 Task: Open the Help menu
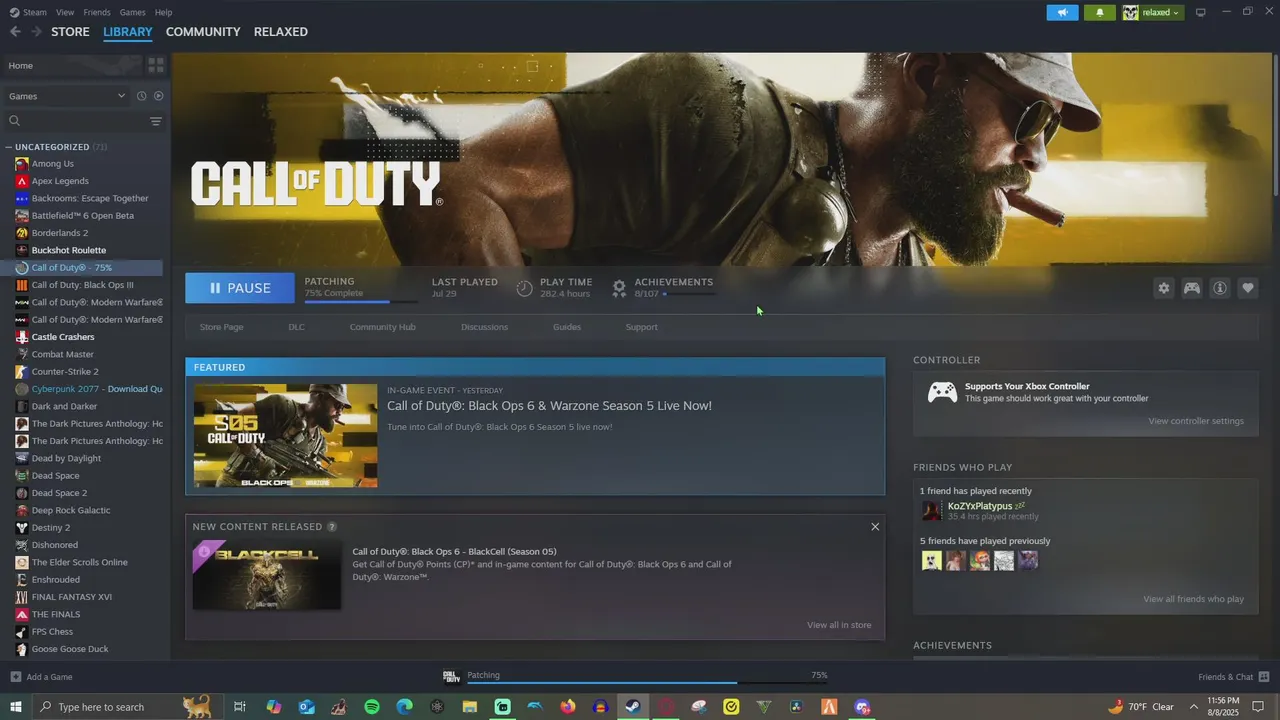(163, 12)
